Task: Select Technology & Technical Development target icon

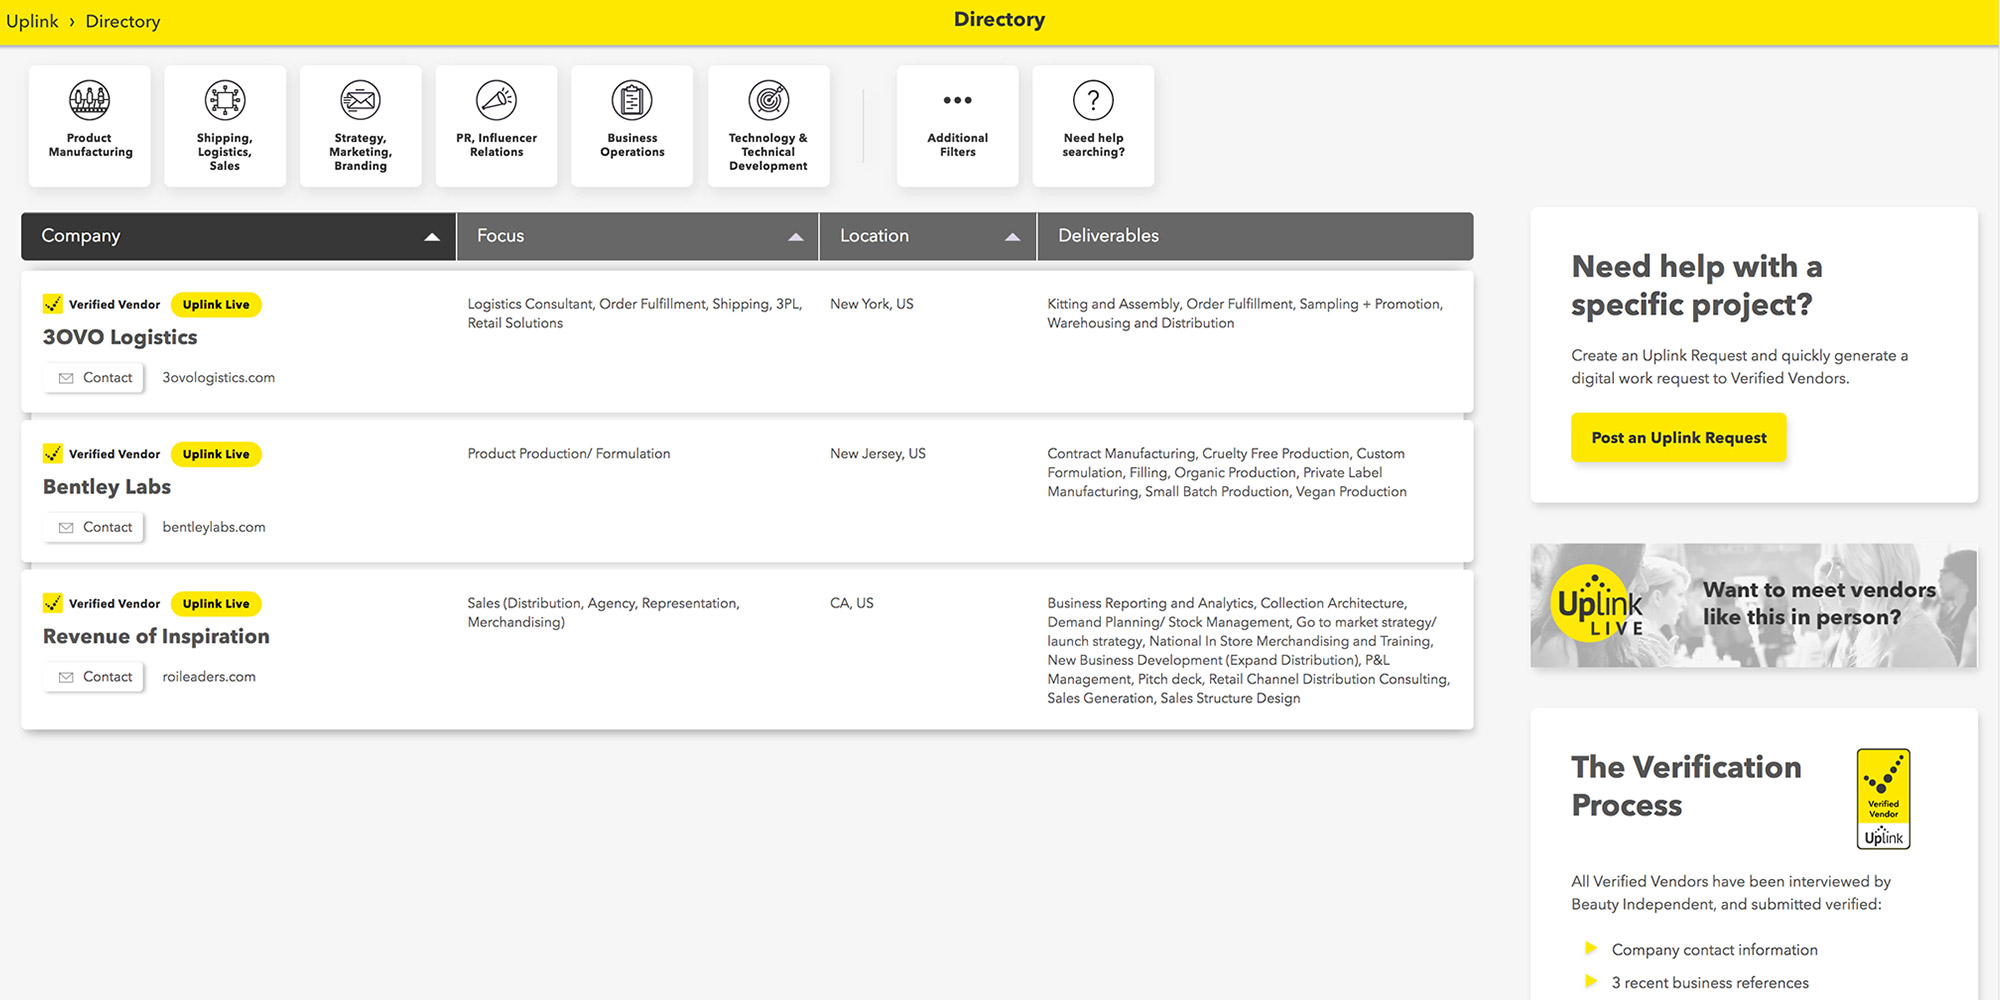Action: pos(769,100)
